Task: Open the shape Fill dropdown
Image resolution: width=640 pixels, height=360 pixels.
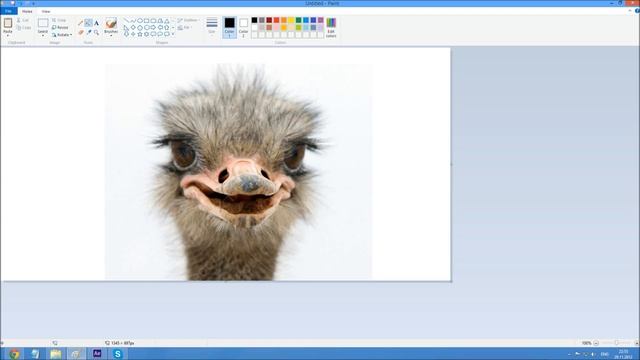Action: tap(185, 28)
